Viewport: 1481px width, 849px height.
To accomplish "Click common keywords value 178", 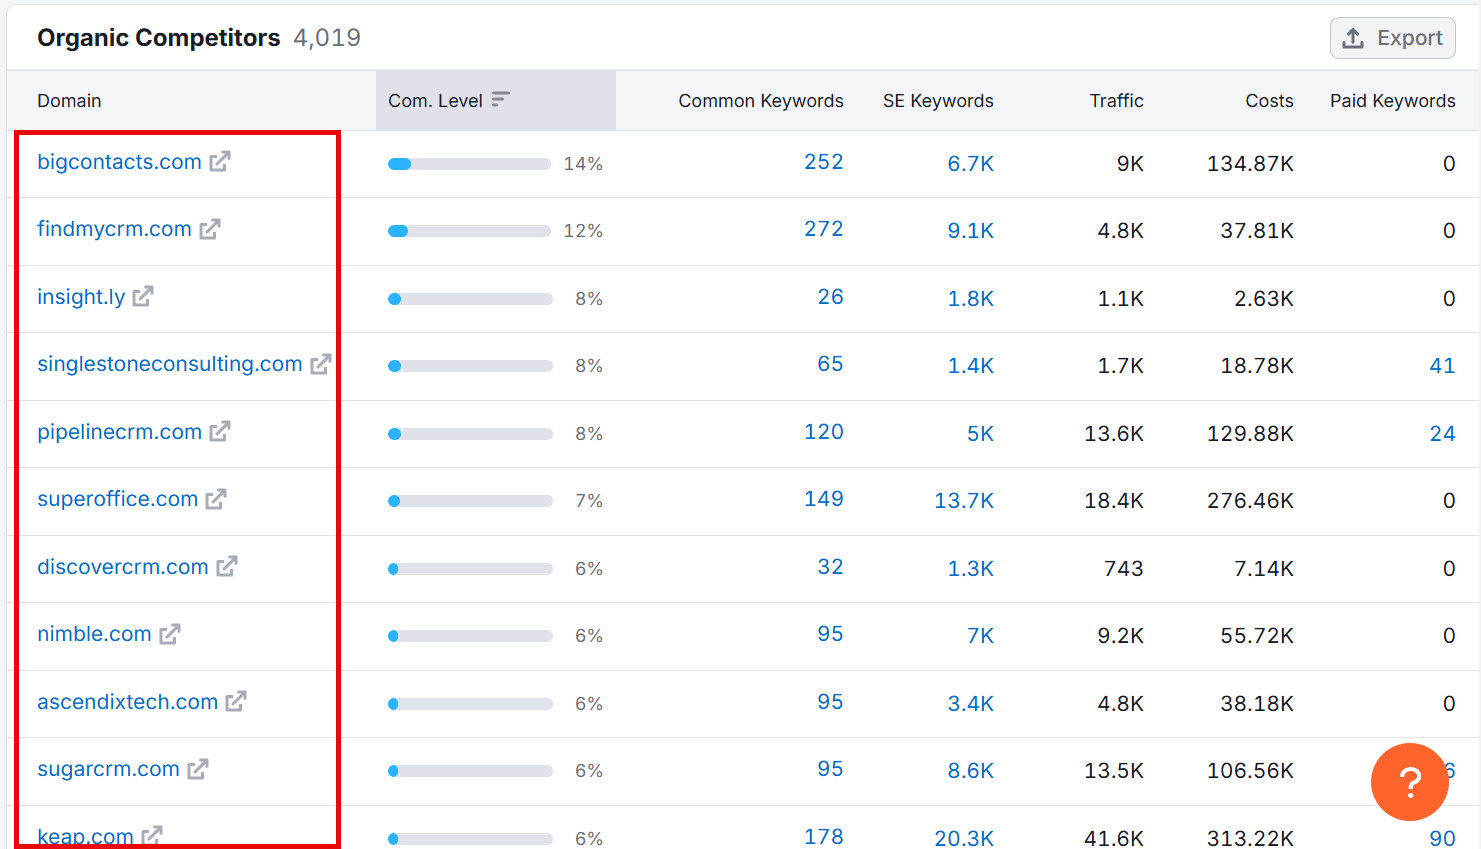I will tap(824, 837).
